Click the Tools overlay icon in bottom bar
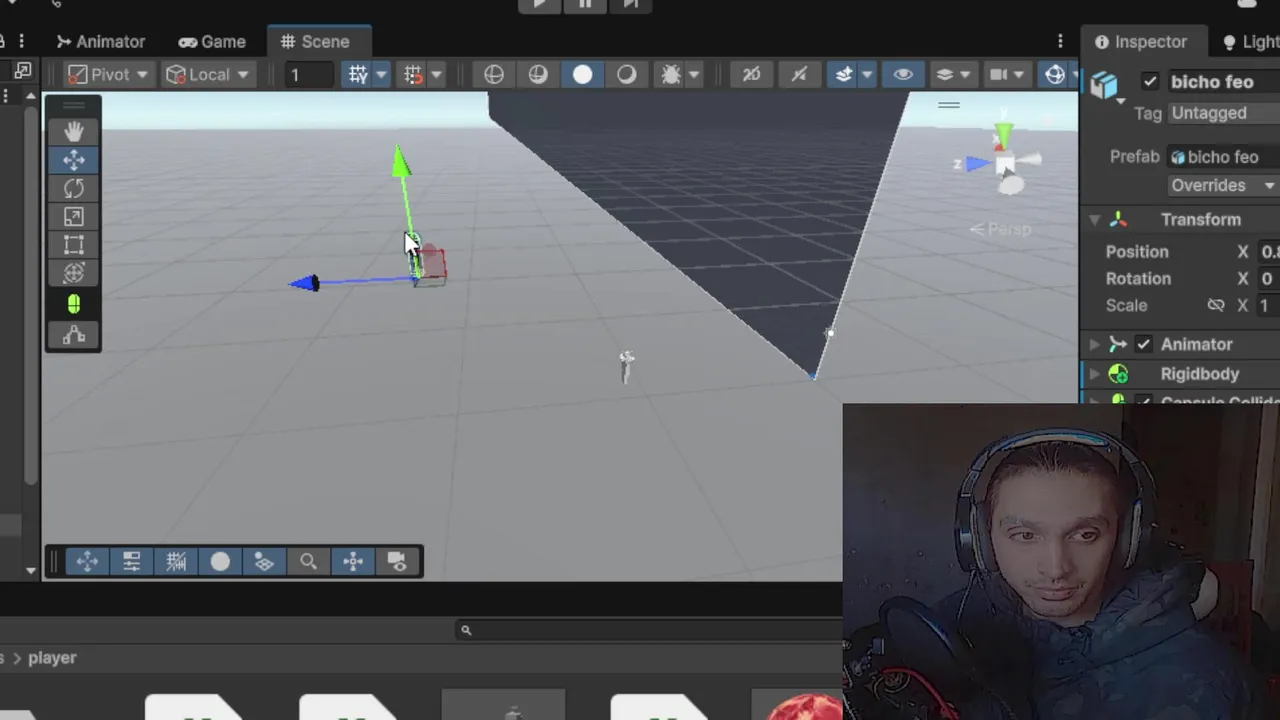1280x720 pixels. [x=87, y=562]
